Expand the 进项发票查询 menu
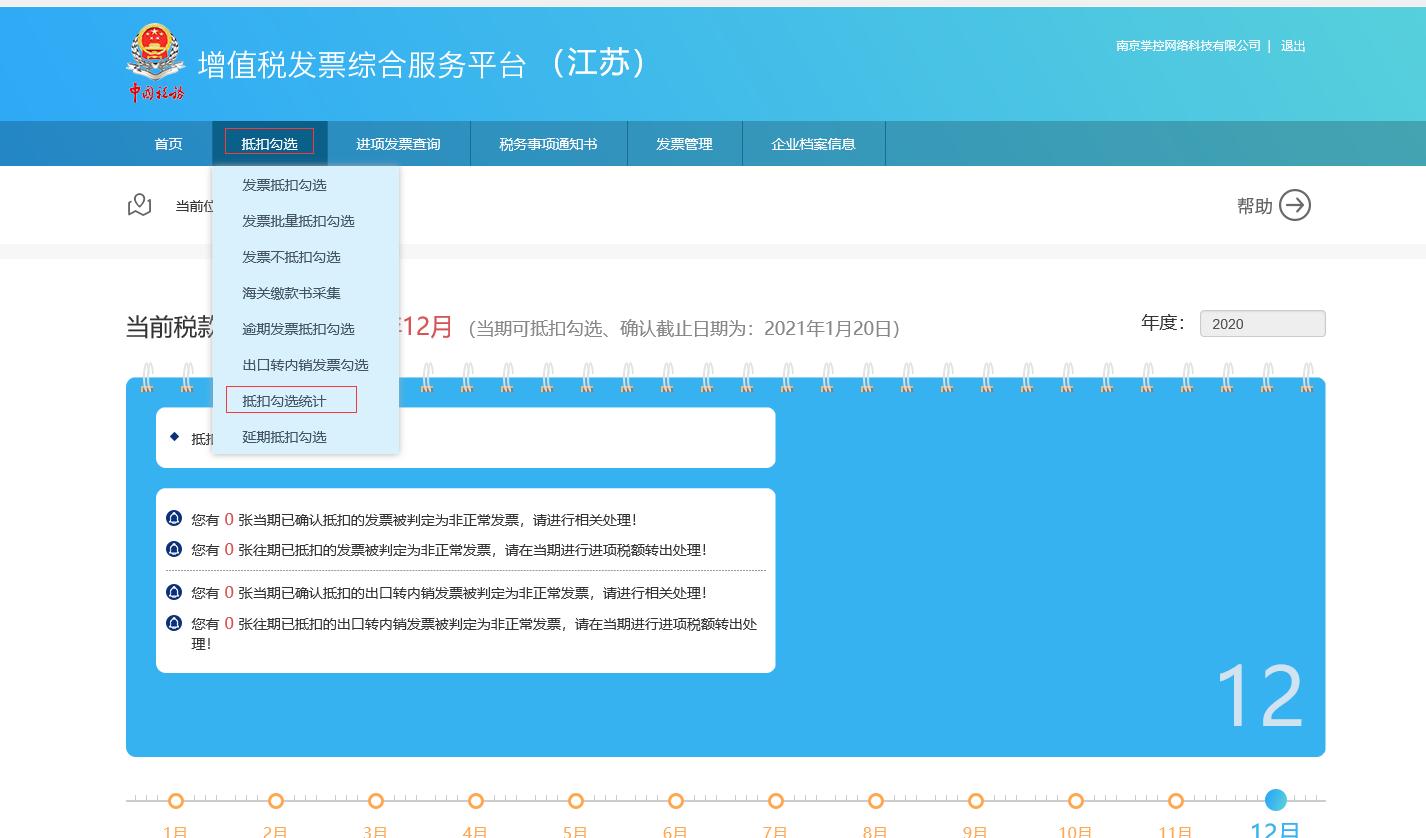 click(x=398, y=144)
